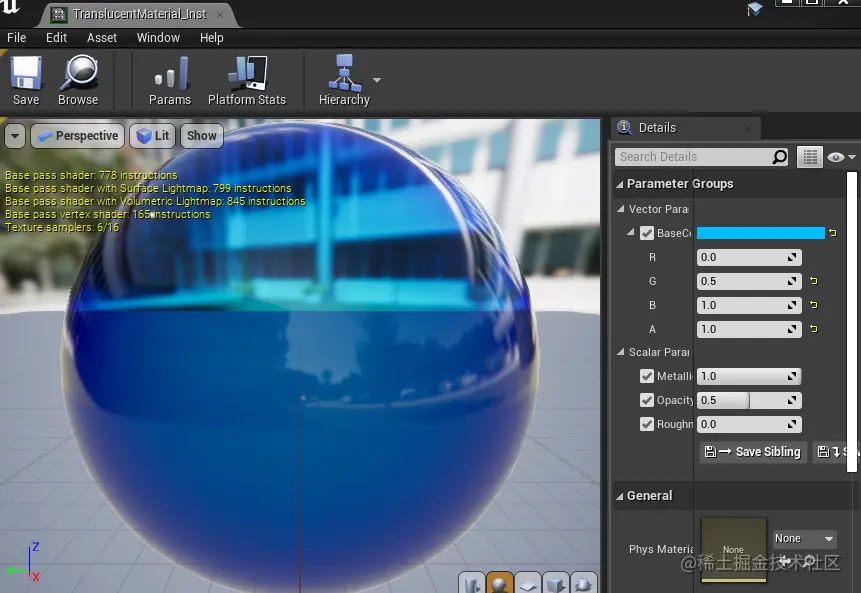Uncheck the Roughness parameter override

coord(647,424)
